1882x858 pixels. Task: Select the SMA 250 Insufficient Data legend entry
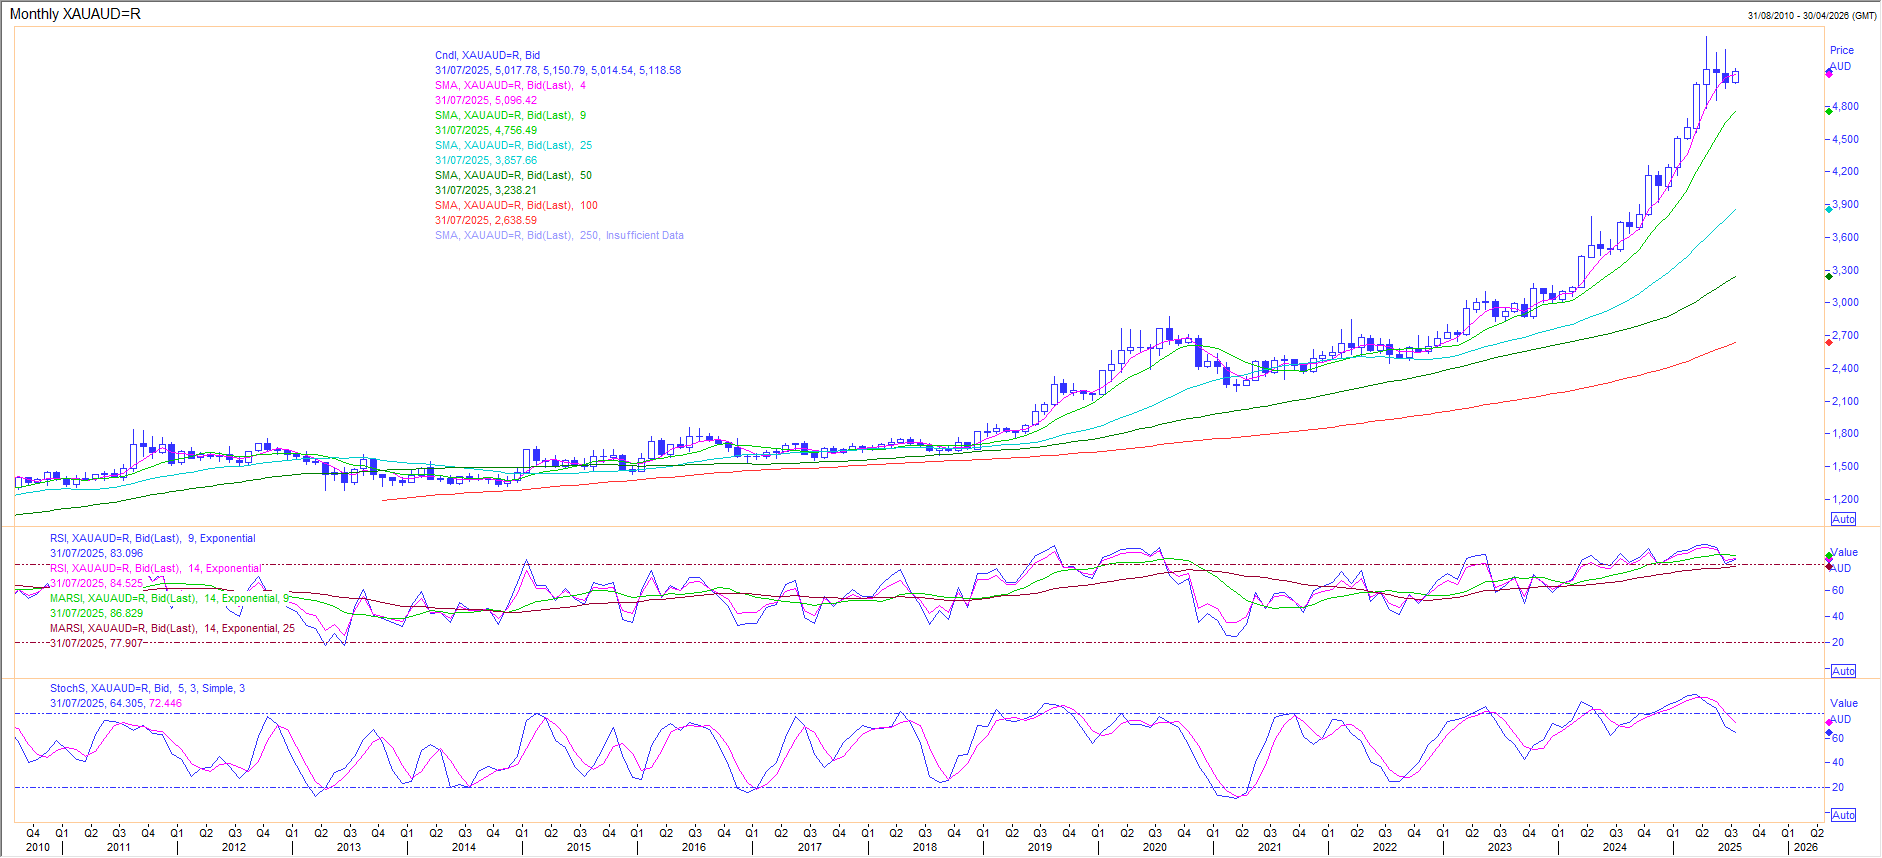click(x=559, y=236)
